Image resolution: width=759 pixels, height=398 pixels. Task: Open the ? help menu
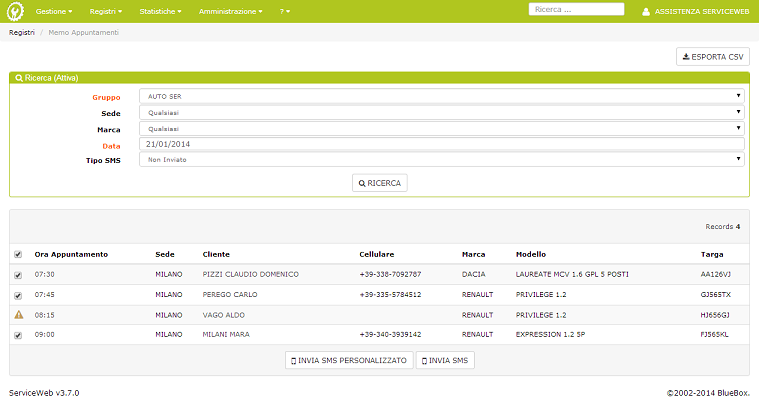coord(285,11)
